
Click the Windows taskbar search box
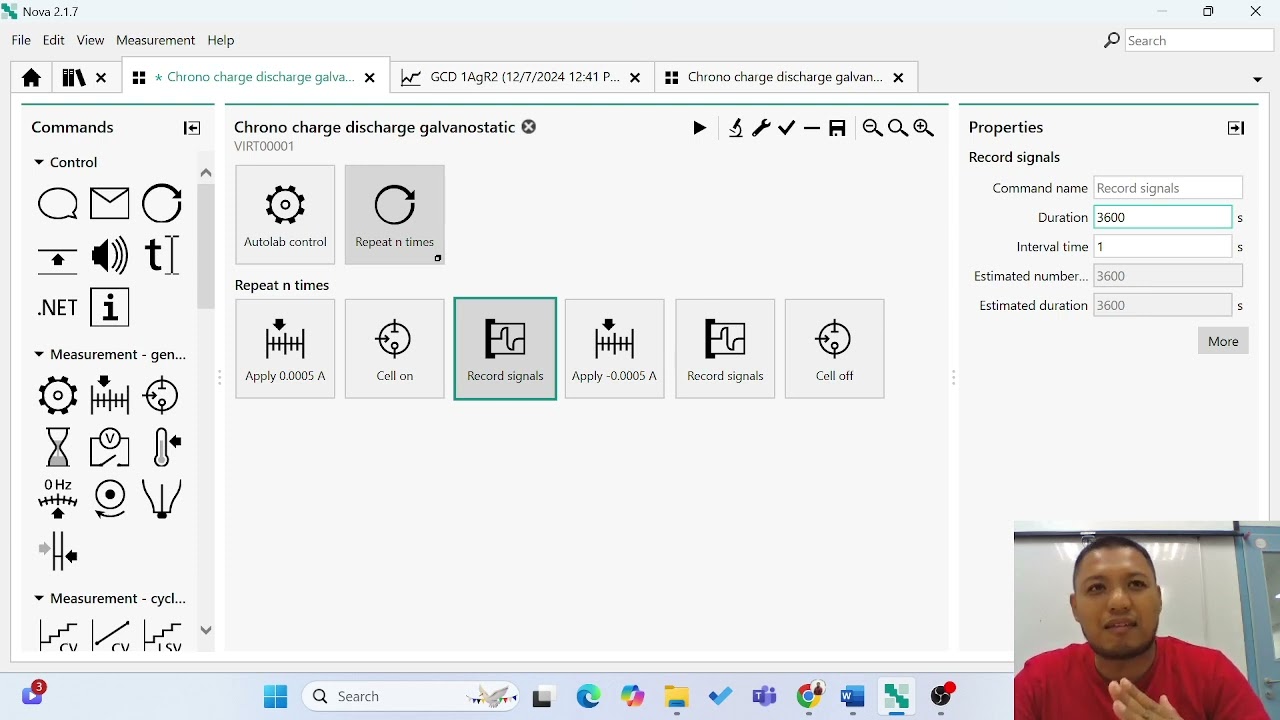coord(411,696)
